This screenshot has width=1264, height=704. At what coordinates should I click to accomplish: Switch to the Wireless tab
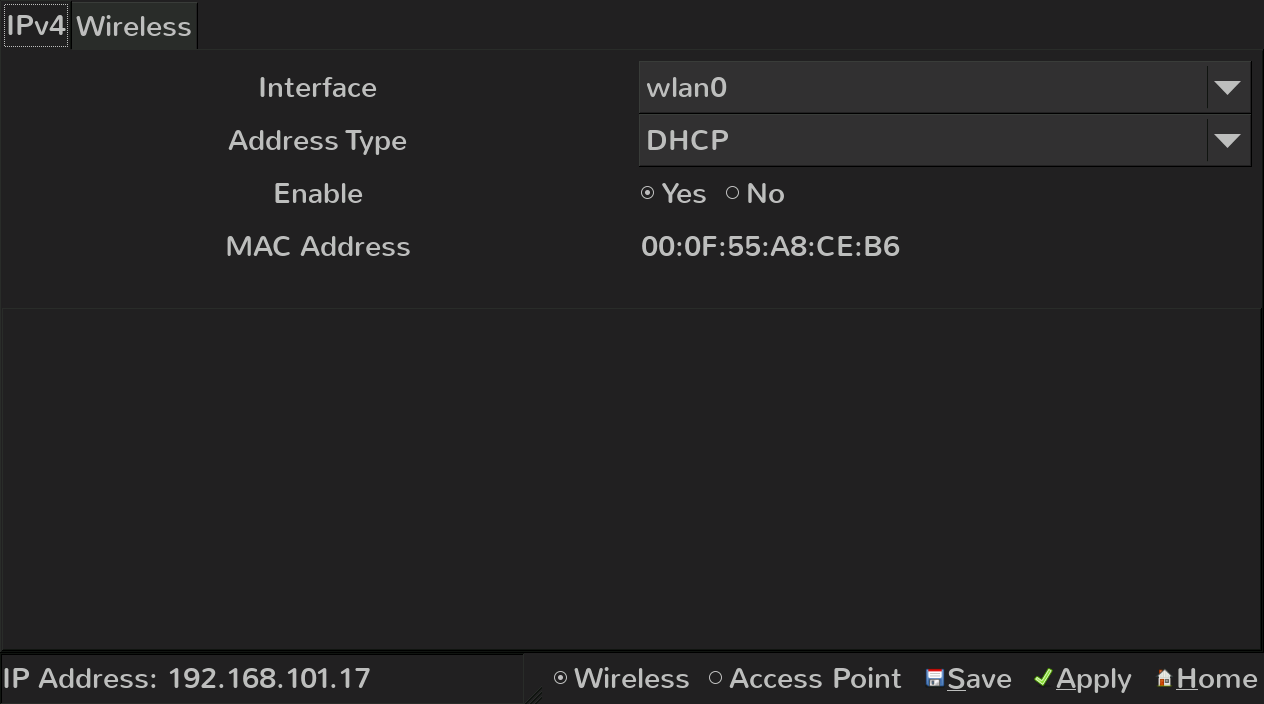134,26
